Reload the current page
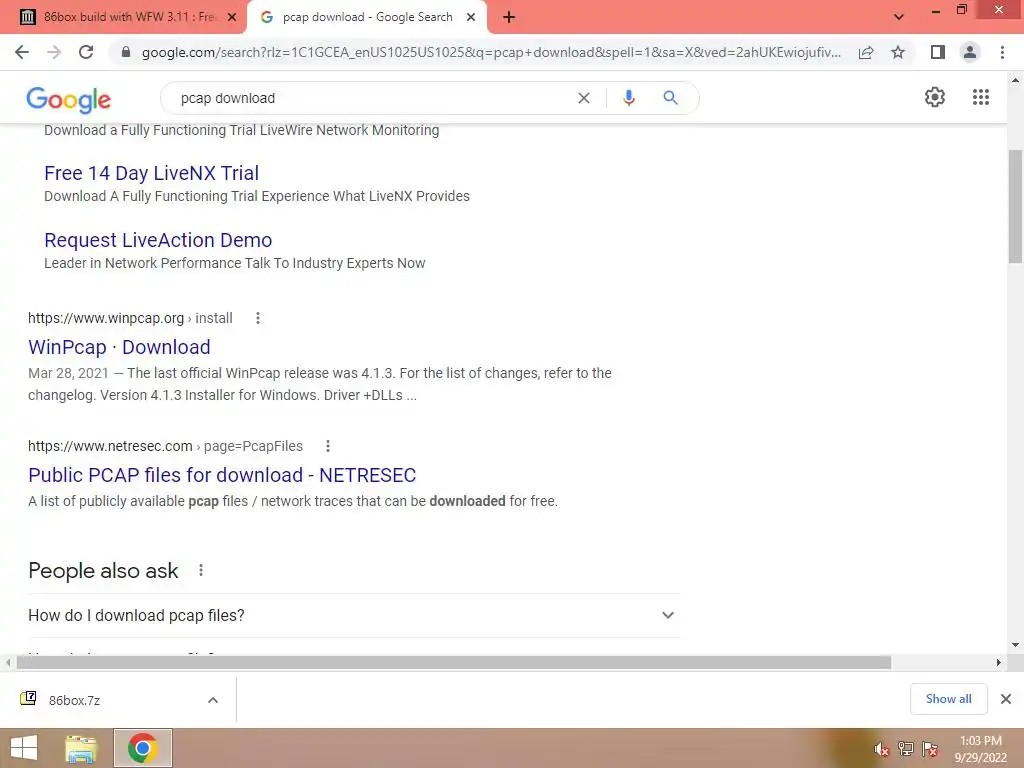This screenshot has width=1024, height=768. [86, 52]
